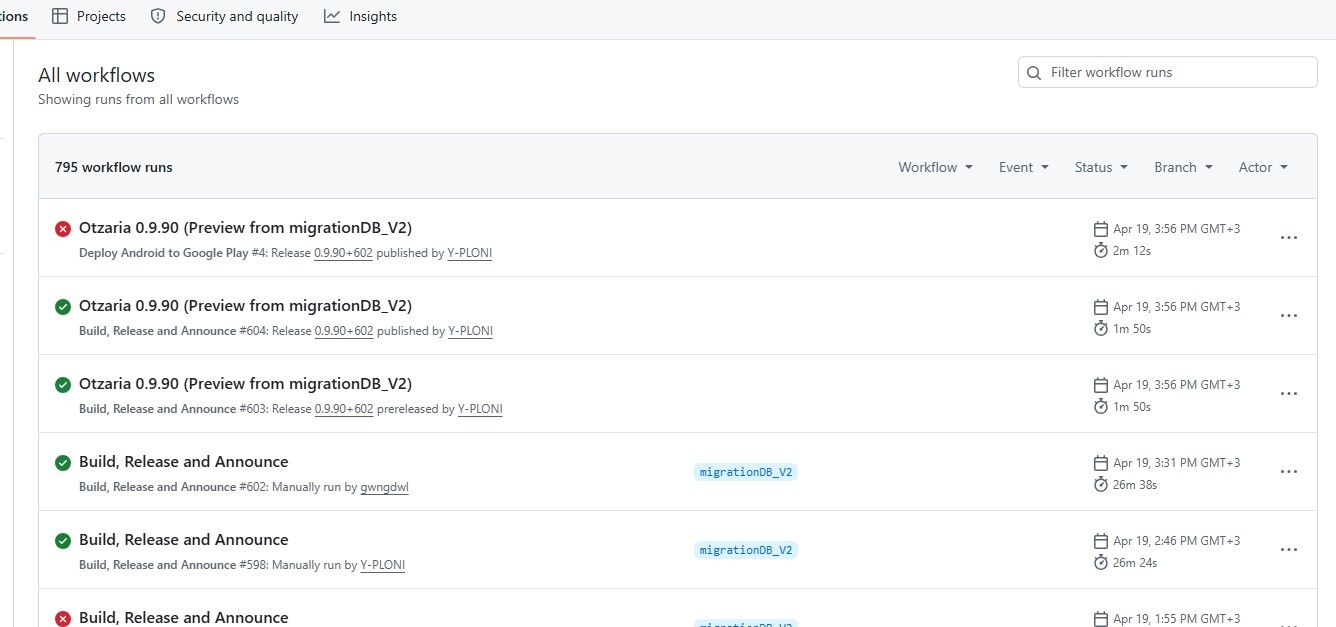This screenshot has width=1336, height=627.
Task: Open Otzaria 0.9.90 run for Deploy Android #4
Action: 245,227
